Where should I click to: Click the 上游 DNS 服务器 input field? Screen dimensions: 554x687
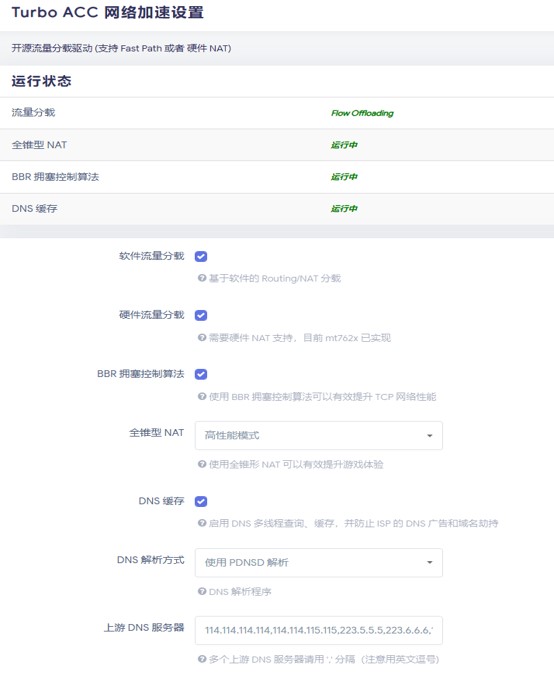click(319, 630)
